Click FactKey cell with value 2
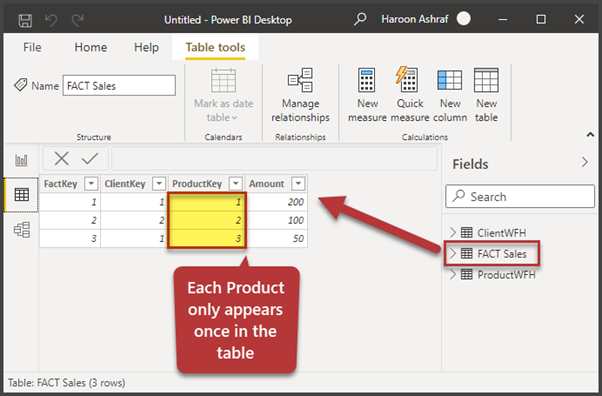This screenshot has width=602, height=396. [x=70, y=220]
